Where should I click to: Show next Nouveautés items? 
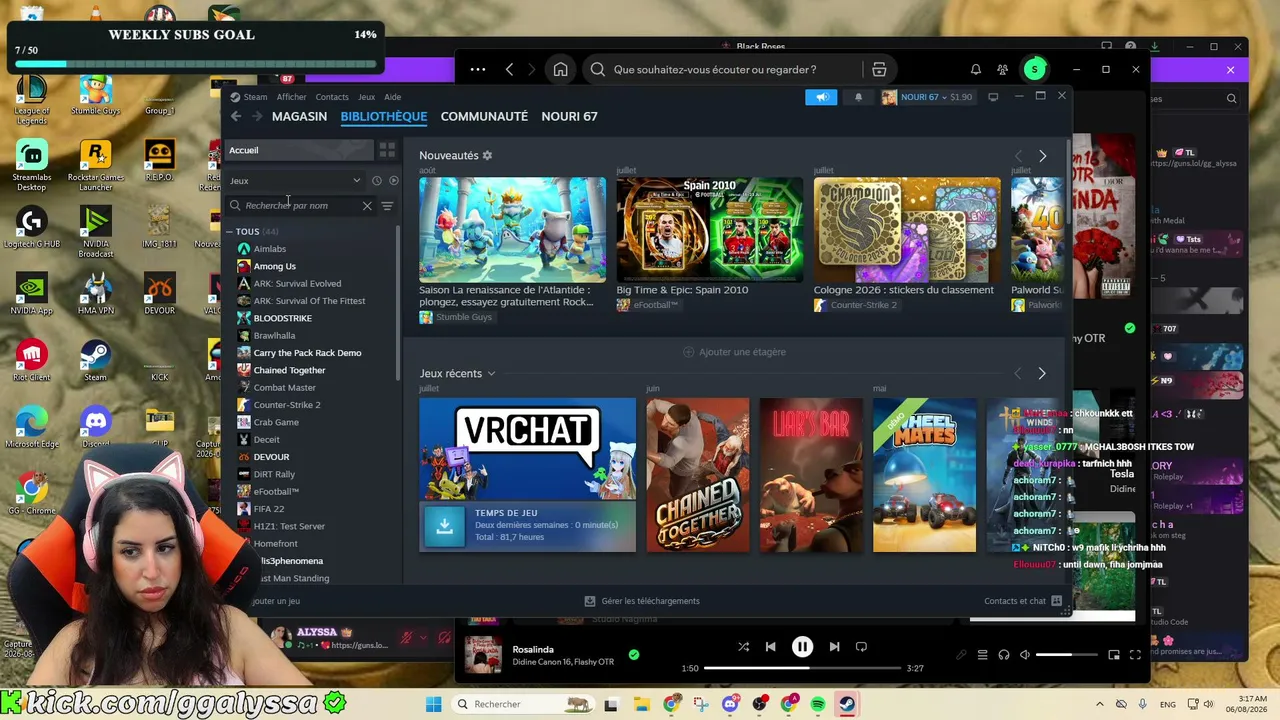pyautogui.click(x=1042, y=156)
